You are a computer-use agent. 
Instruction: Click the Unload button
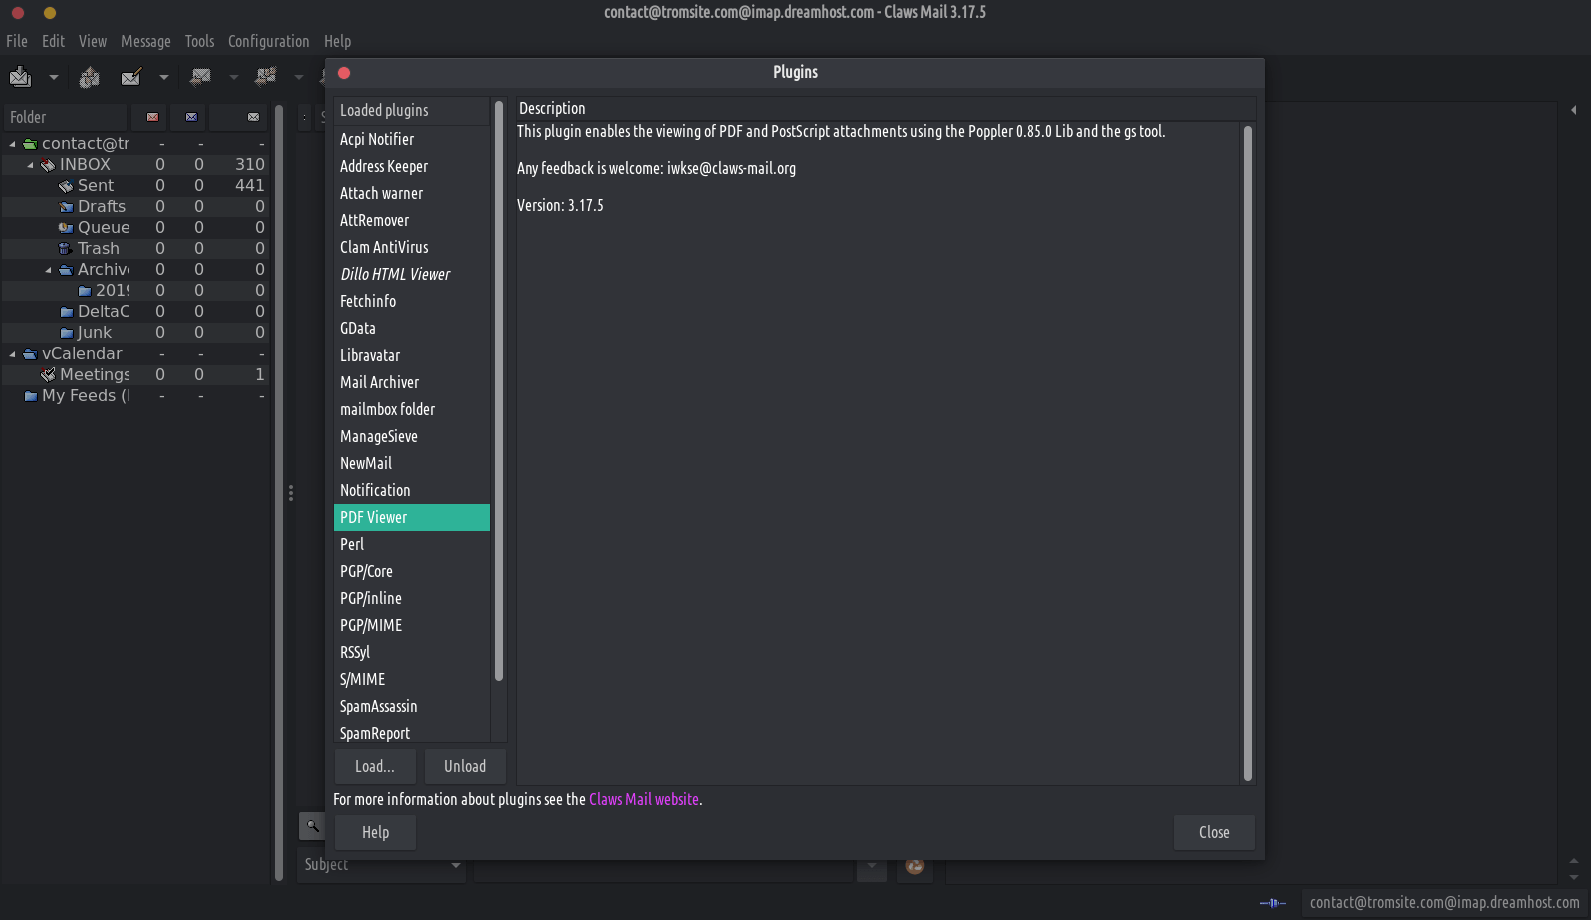pyautogui.click(x=465, y=766)
